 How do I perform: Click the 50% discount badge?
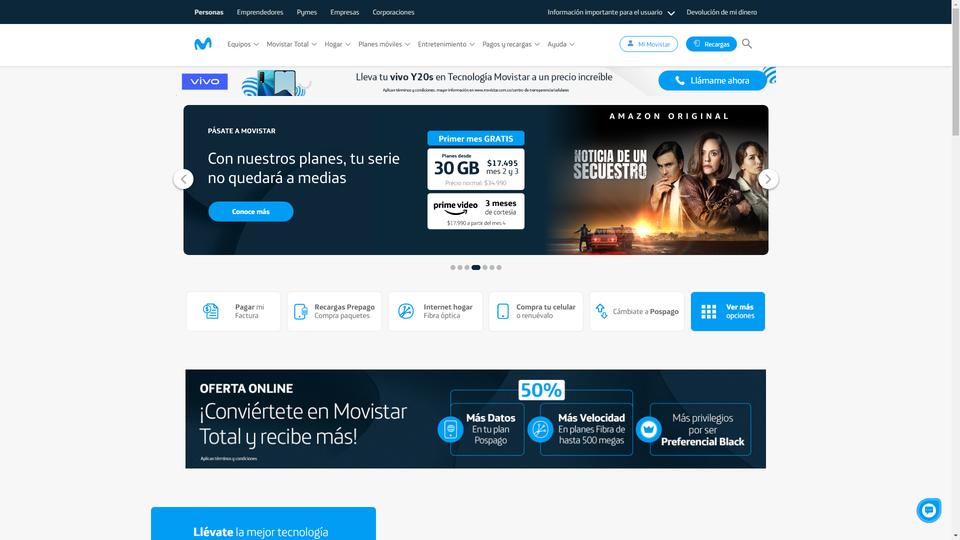(541, 390)
